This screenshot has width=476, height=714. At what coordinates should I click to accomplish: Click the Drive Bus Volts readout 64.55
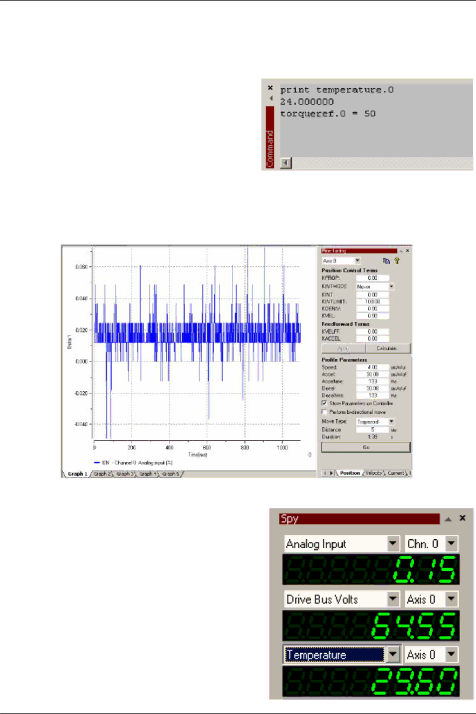click(x=371, y=625)
